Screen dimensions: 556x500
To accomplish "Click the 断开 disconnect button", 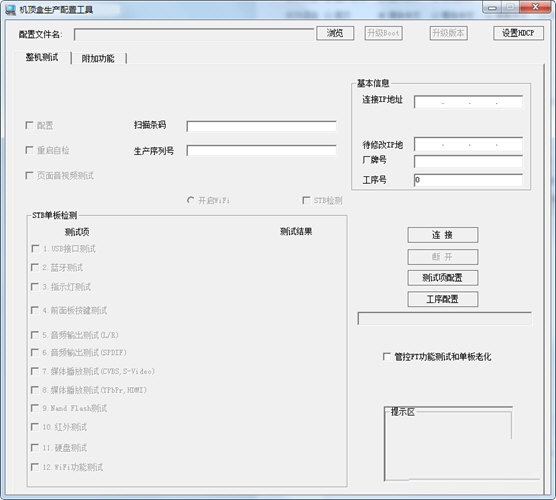I will click(443, 257).
